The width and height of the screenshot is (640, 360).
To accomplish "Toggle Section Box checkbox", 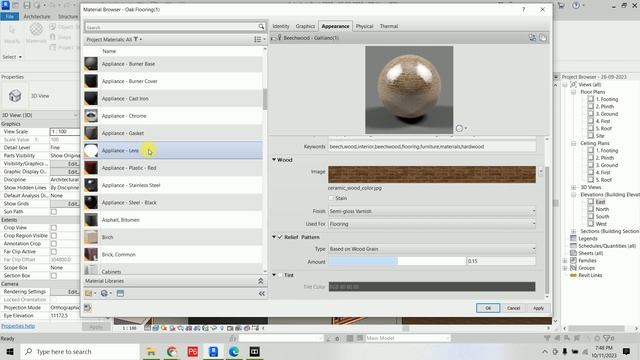I will 53,276.
